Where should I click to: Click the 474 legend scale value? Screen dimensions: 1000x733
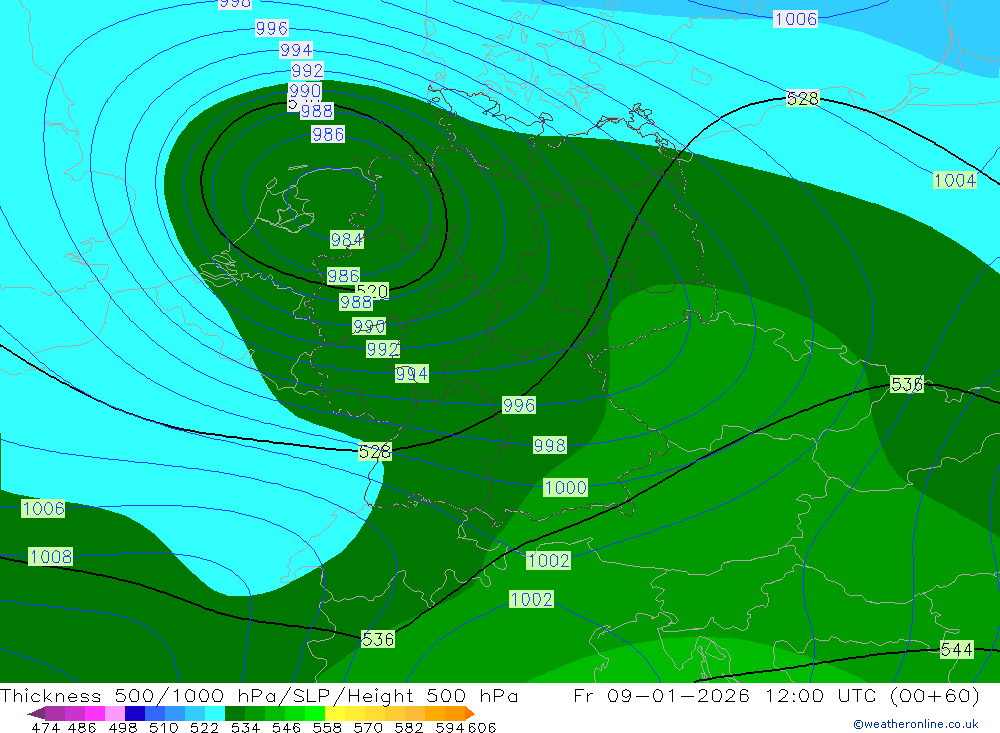coord(46,727)
